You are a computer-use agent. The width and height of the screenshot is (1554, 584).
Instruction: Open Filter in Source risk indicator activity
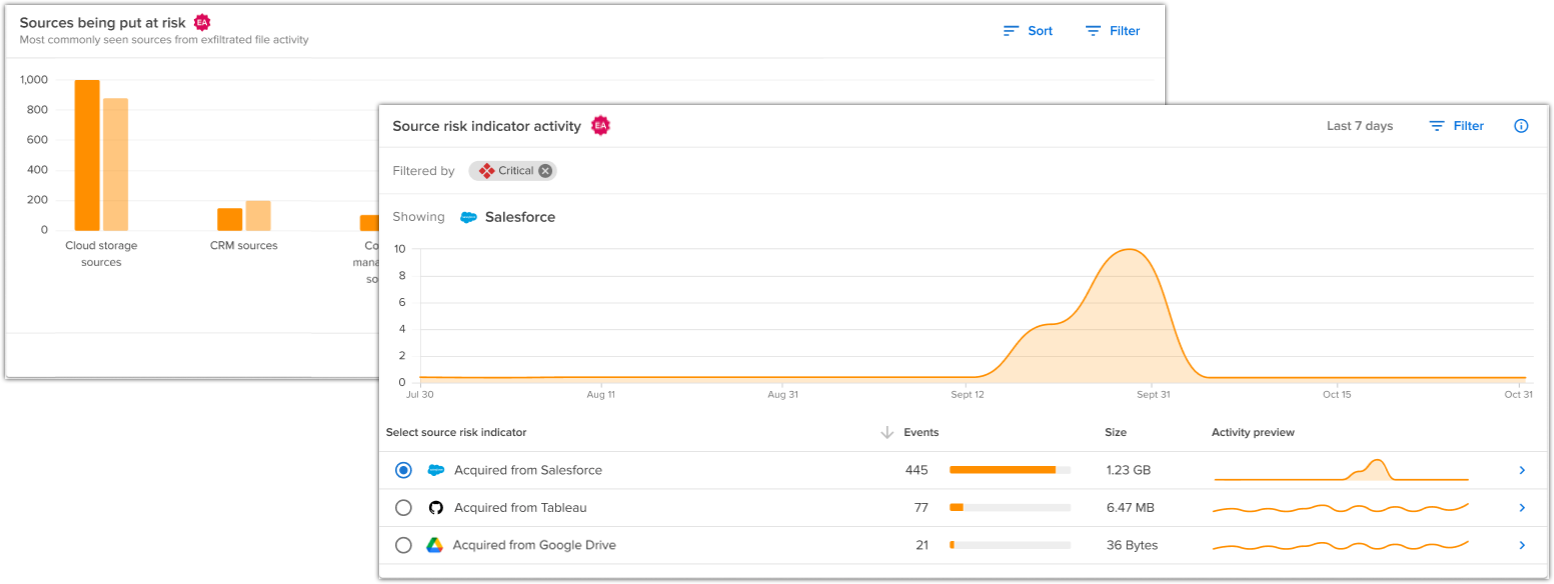click(1457, 126)
